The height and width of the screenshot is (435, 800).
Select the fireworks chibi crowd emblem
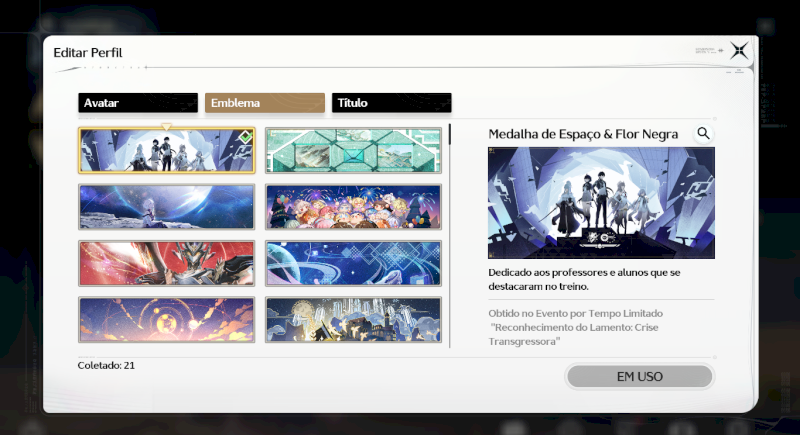[x=353, y=207]
